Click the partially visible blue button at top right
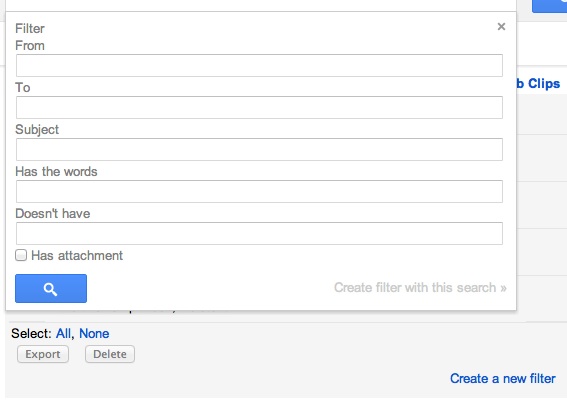 [549, 6]
